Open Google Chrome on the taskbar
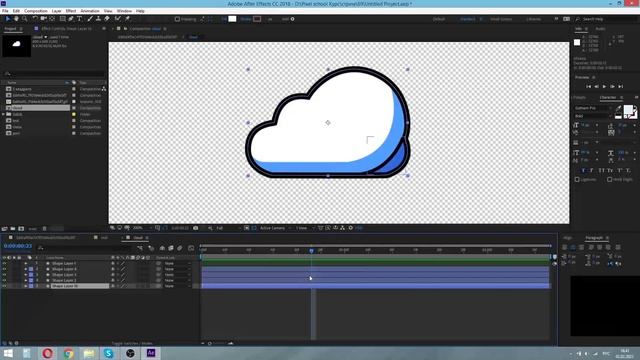The image size is (640, 360). pos(69,353)
